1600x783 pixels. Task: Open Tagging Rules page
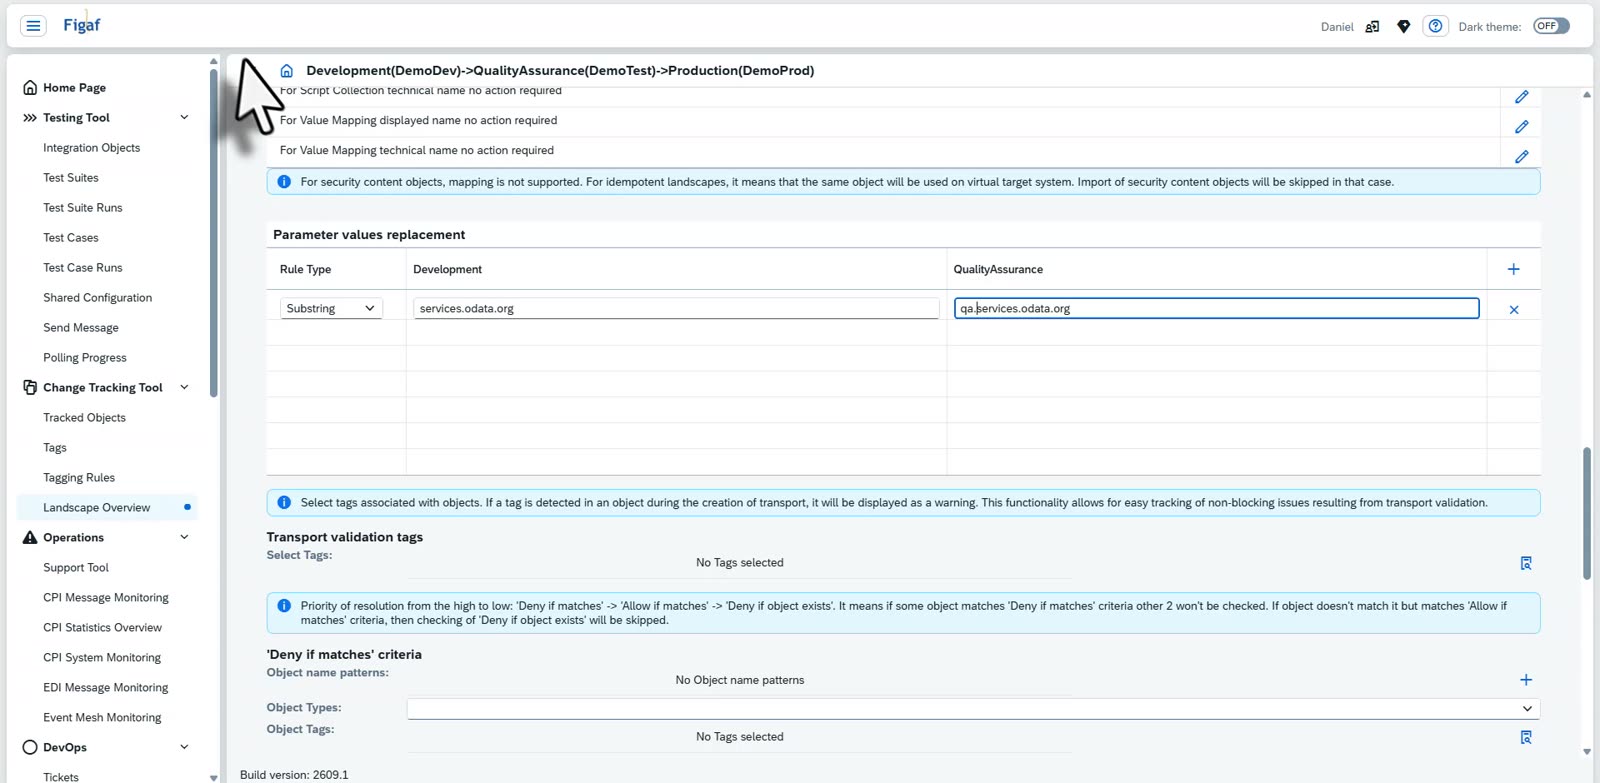[x=79, y=478]
